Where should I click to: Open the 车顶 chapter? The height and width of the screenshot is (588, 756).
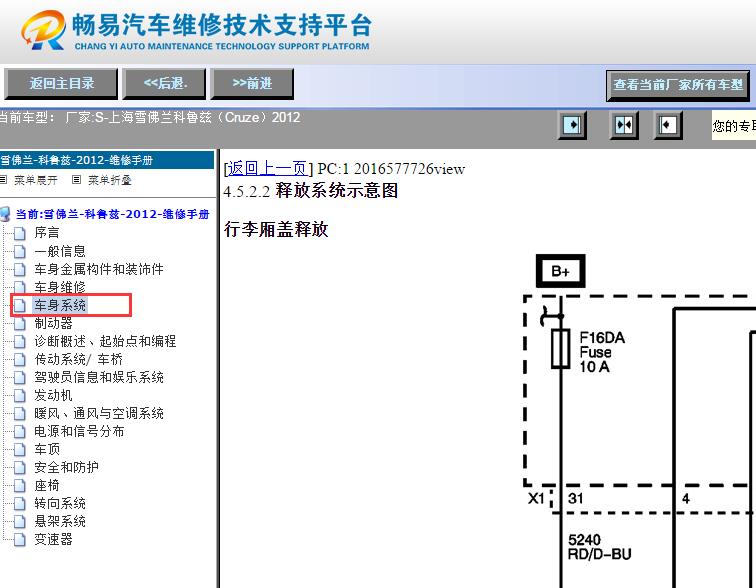[x=47, y=449]
